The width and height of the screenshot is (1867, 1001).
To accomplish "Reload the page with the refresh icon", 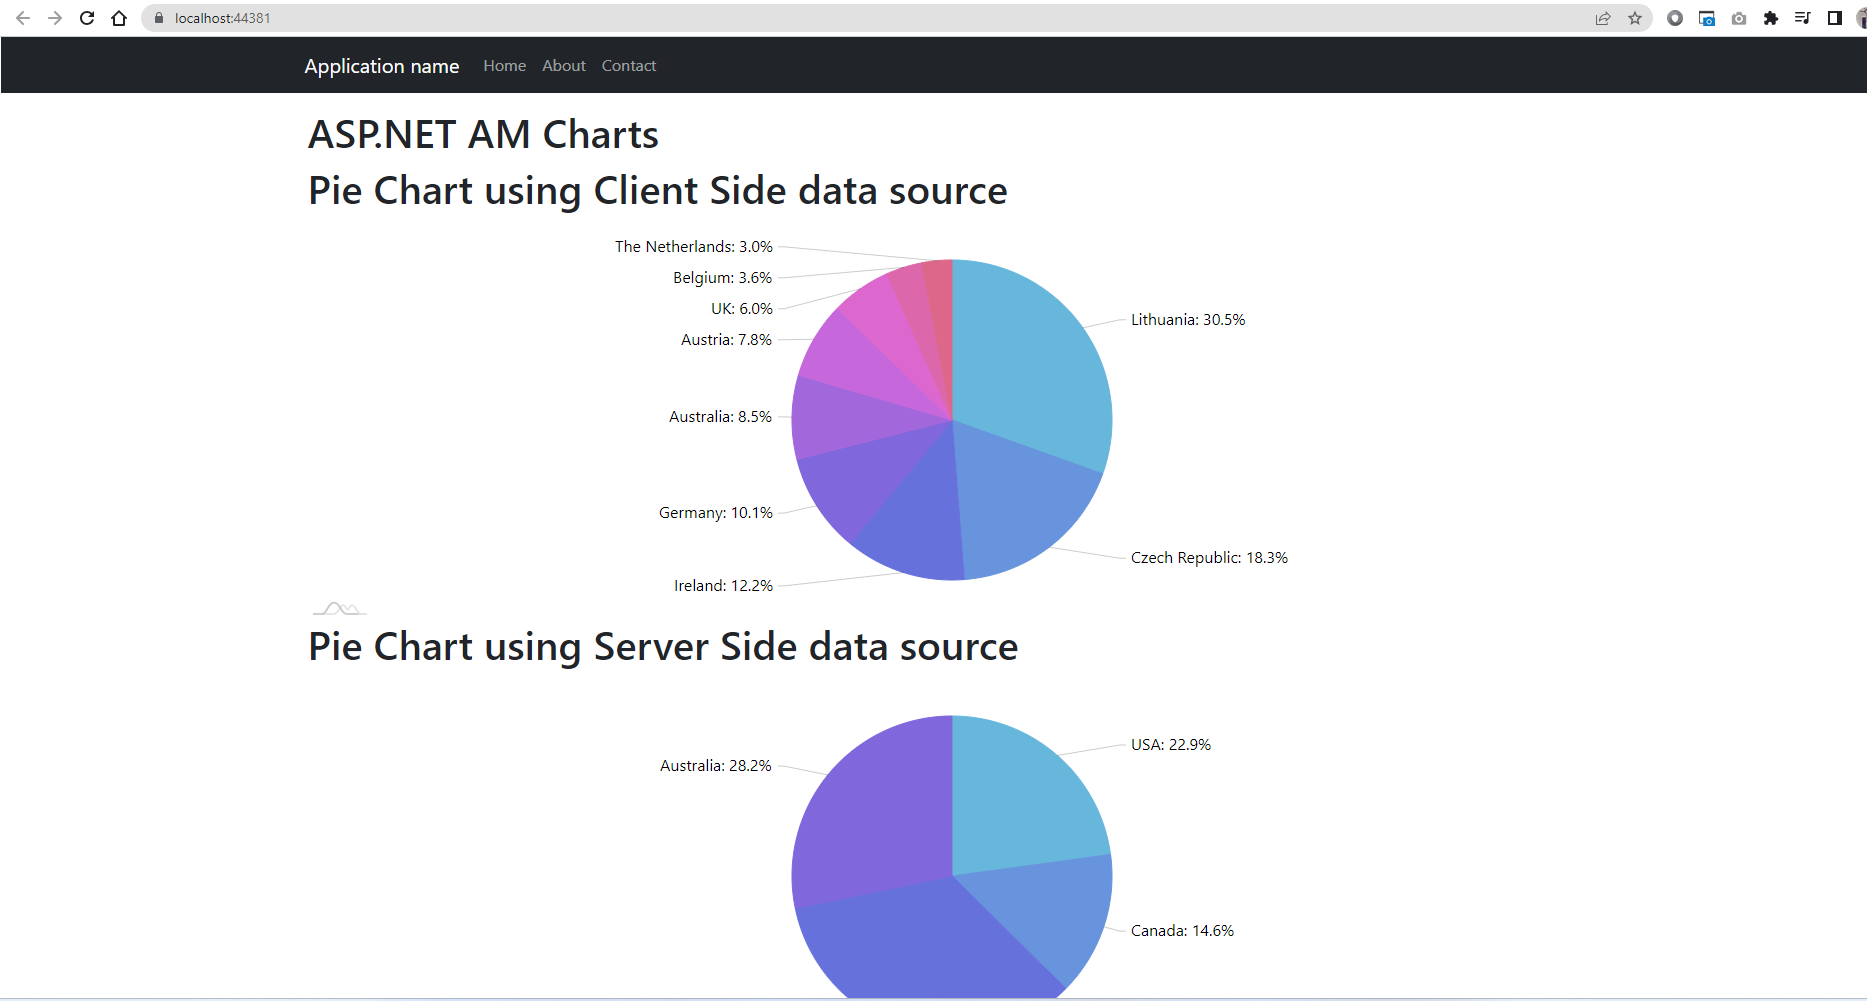I will (x=87, y=18).
